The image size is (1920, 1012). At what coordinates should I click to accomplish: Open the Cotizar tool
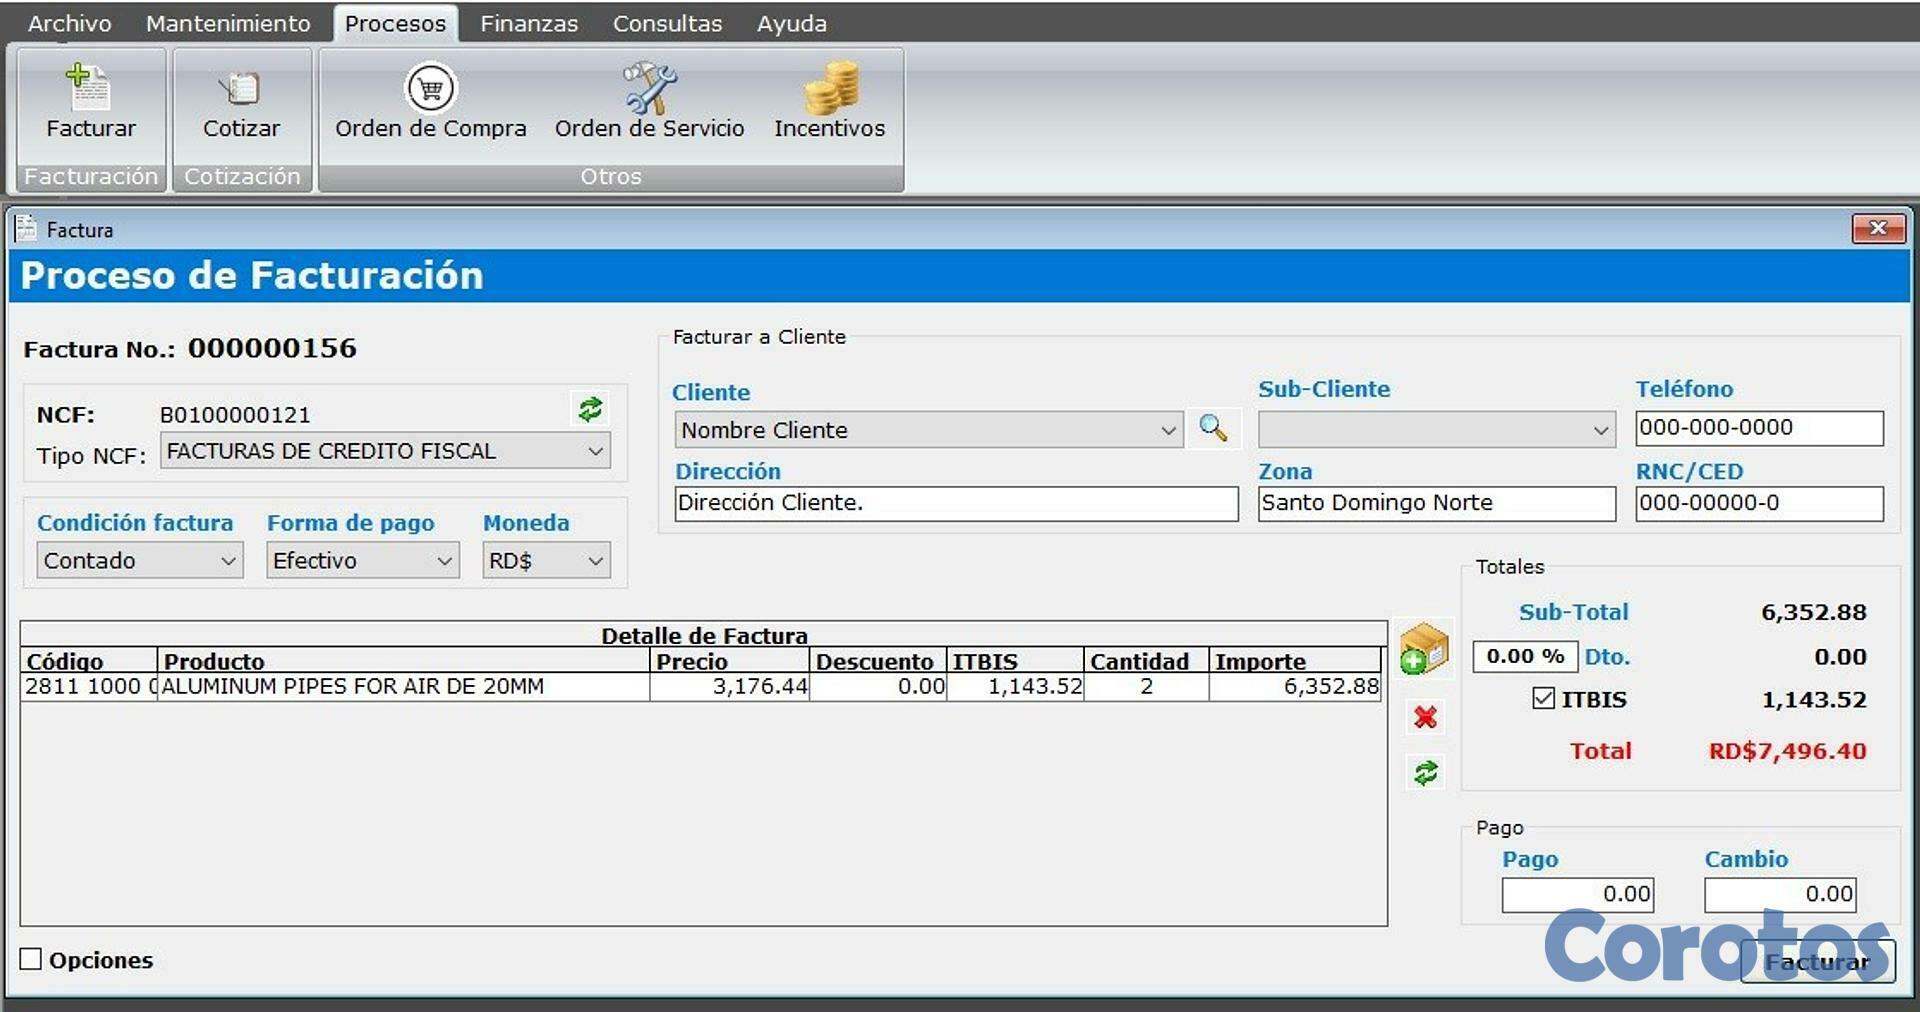pyautogui.click(x=241, y=105)
